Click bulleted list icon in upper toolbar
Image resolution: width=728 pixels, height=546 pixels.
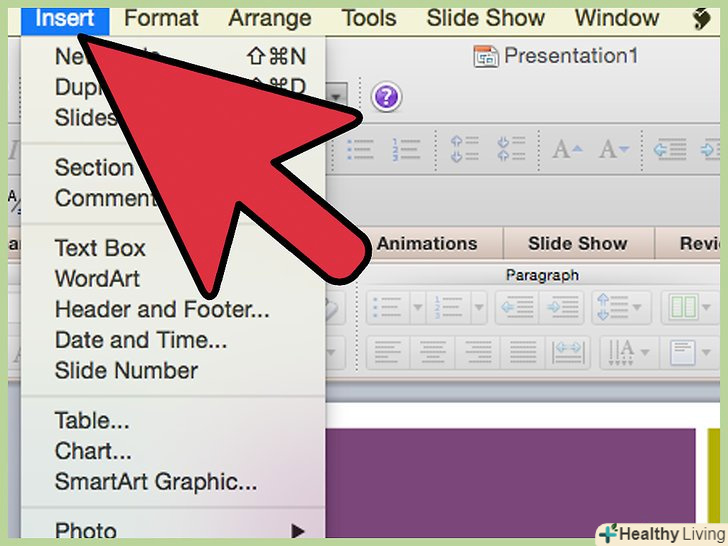(360, 150)
